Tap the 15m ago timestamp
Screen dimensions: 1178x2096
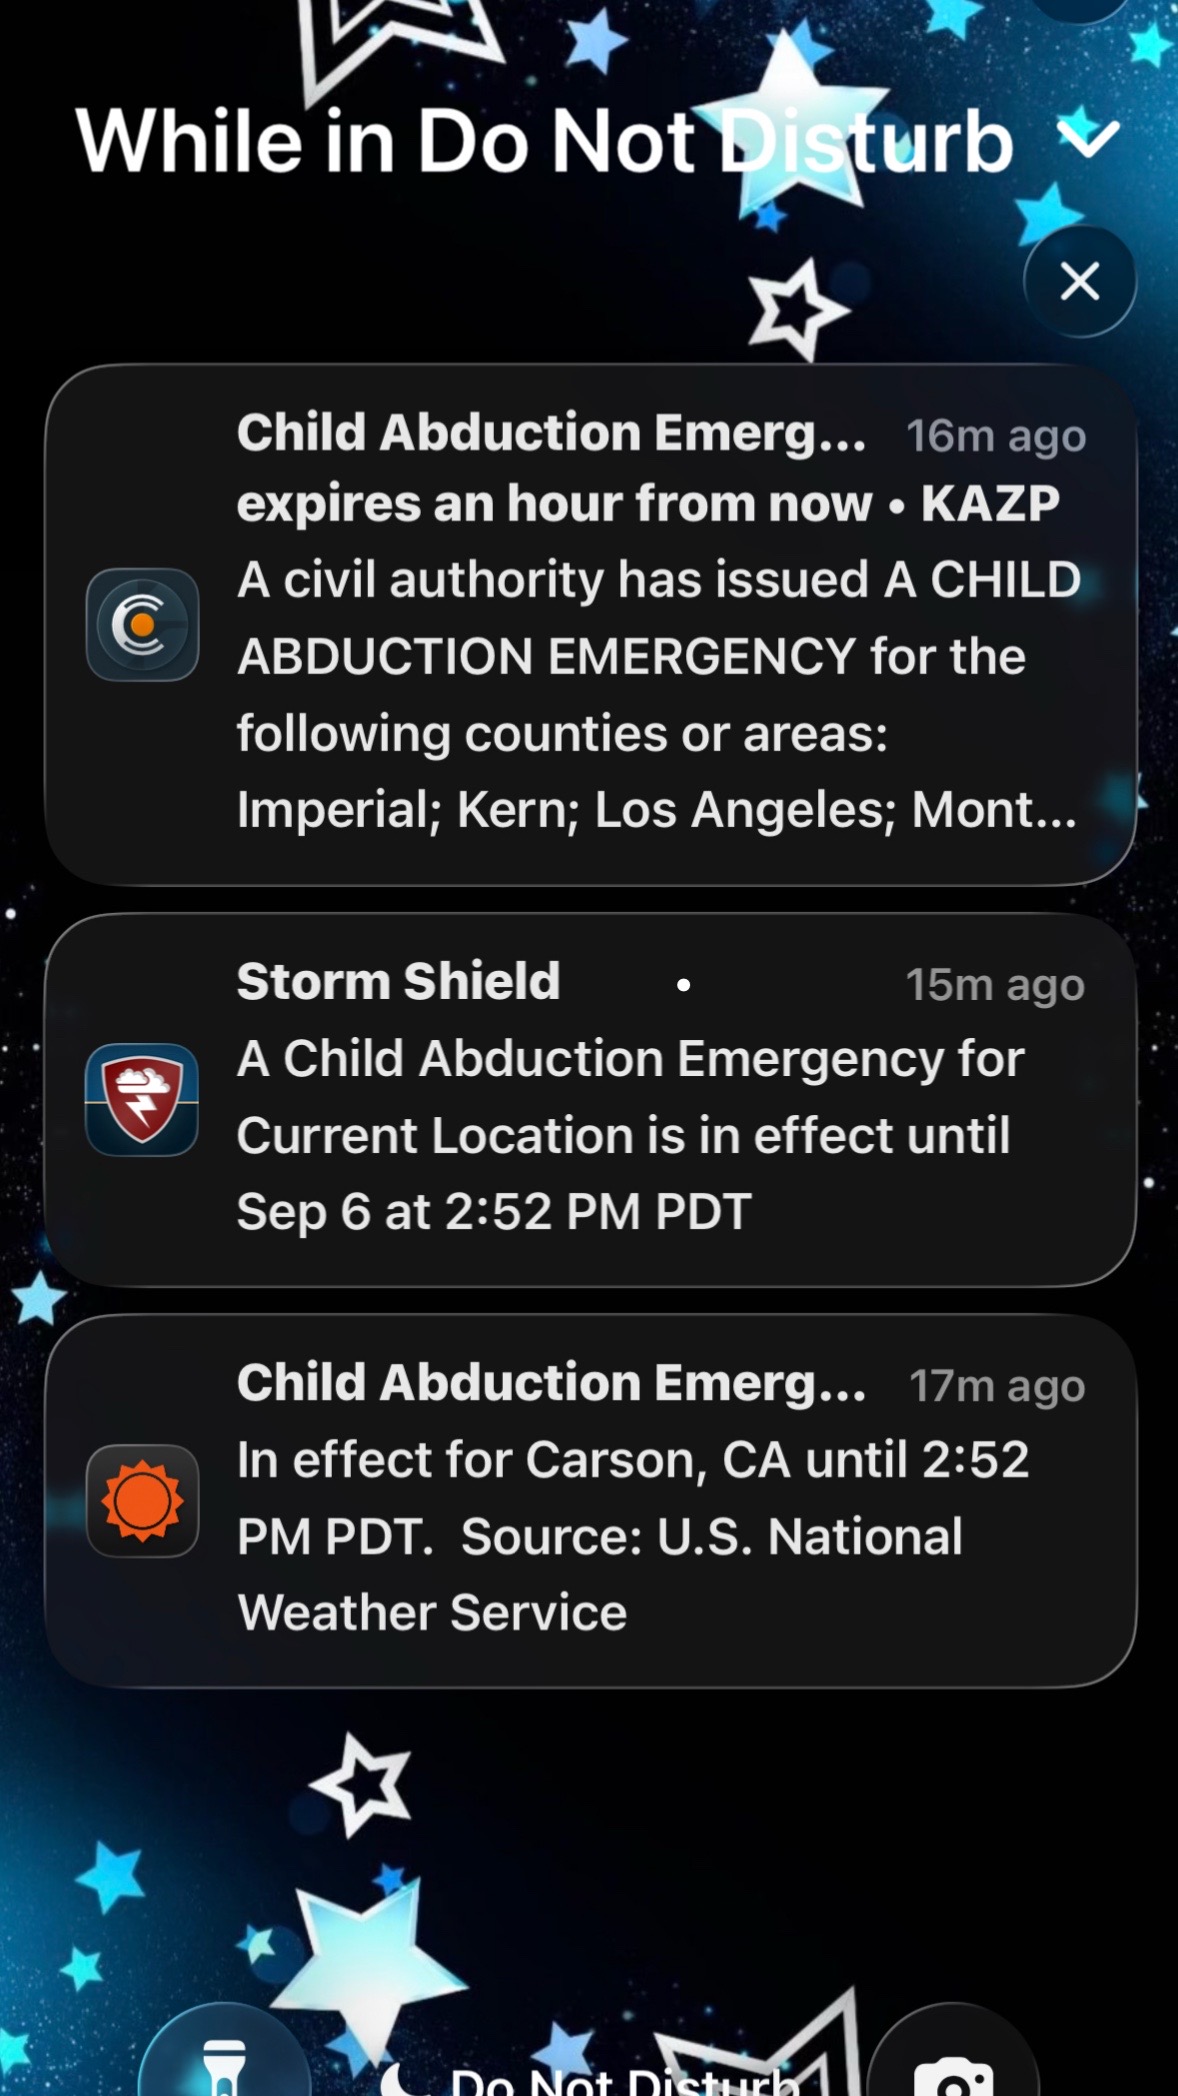point(995,985)
